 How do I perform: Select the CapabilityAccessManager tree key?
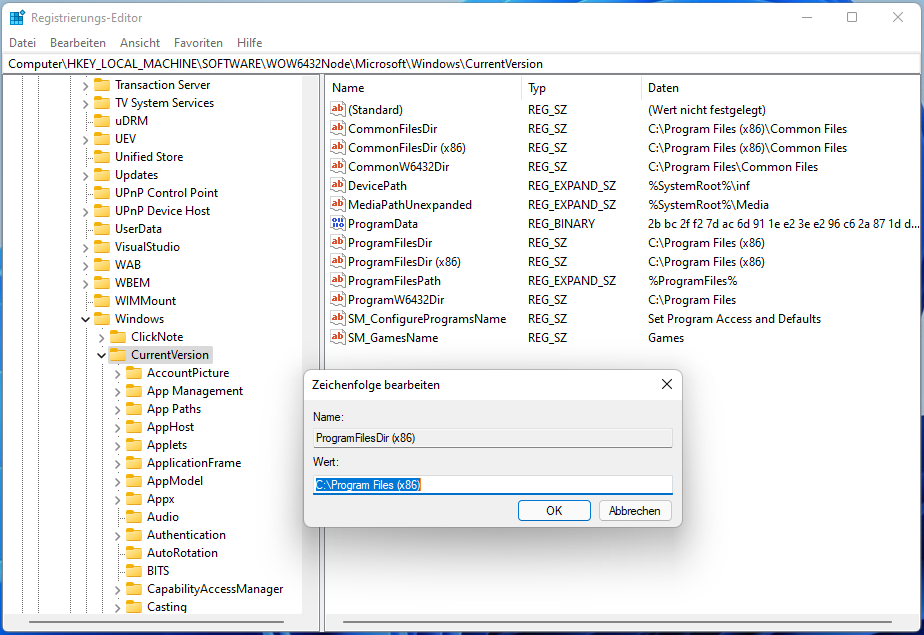215,589
